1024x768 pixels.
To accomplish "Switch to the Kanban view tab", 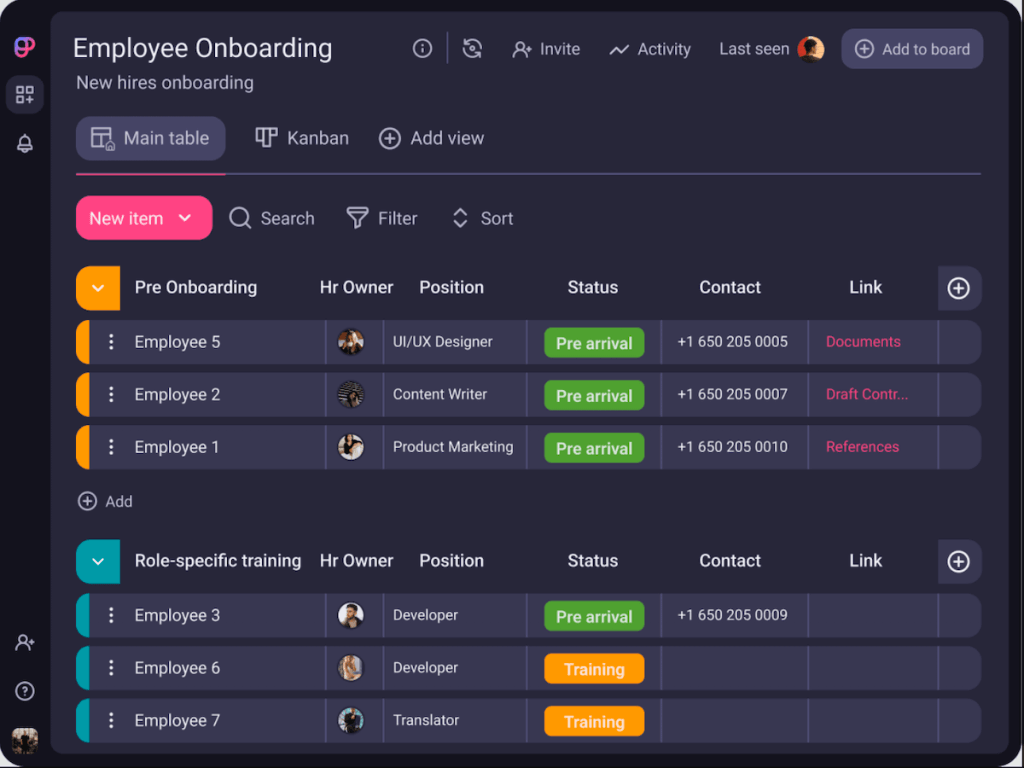I will [x=302, y=138].
